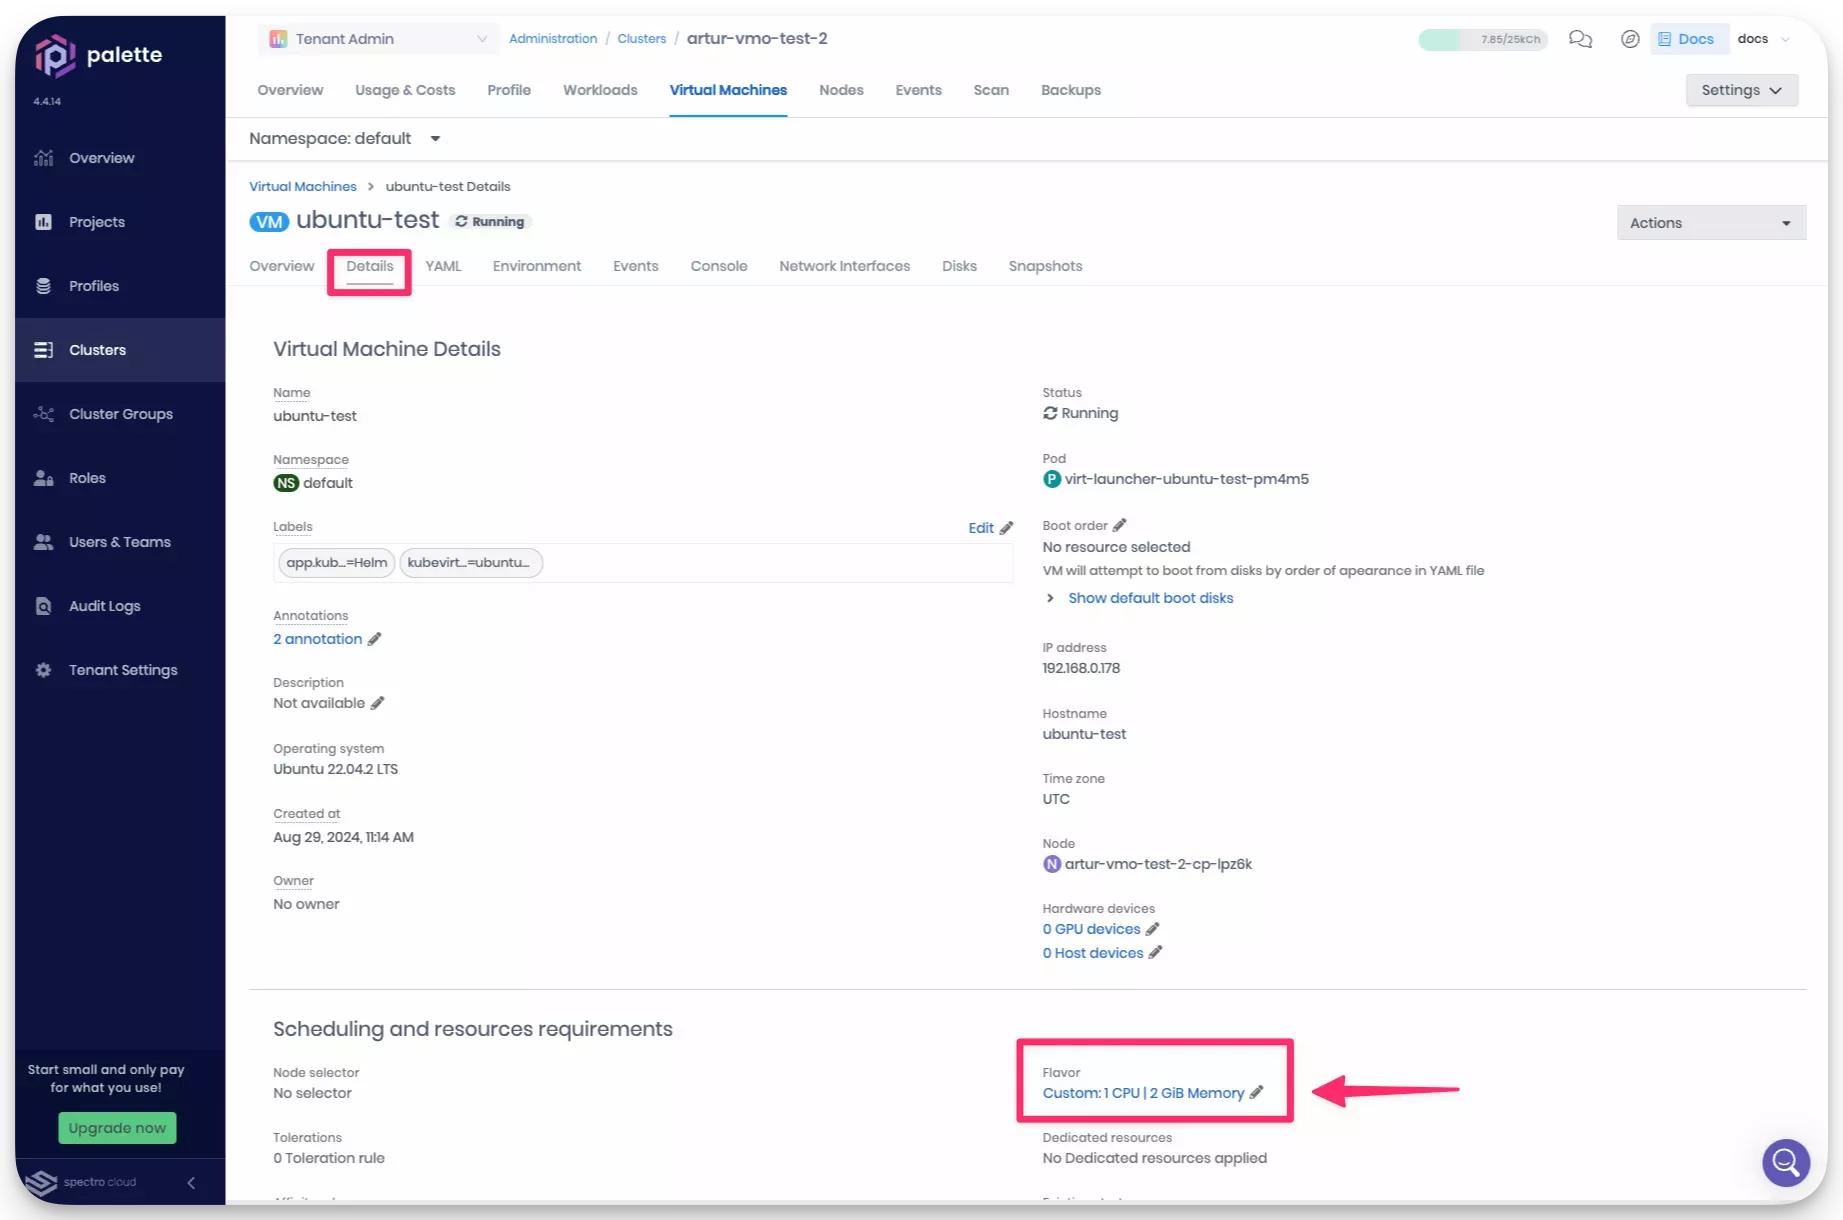Open the cluster Events tab
The image size is (1843, 1220).
coord(918,90)
